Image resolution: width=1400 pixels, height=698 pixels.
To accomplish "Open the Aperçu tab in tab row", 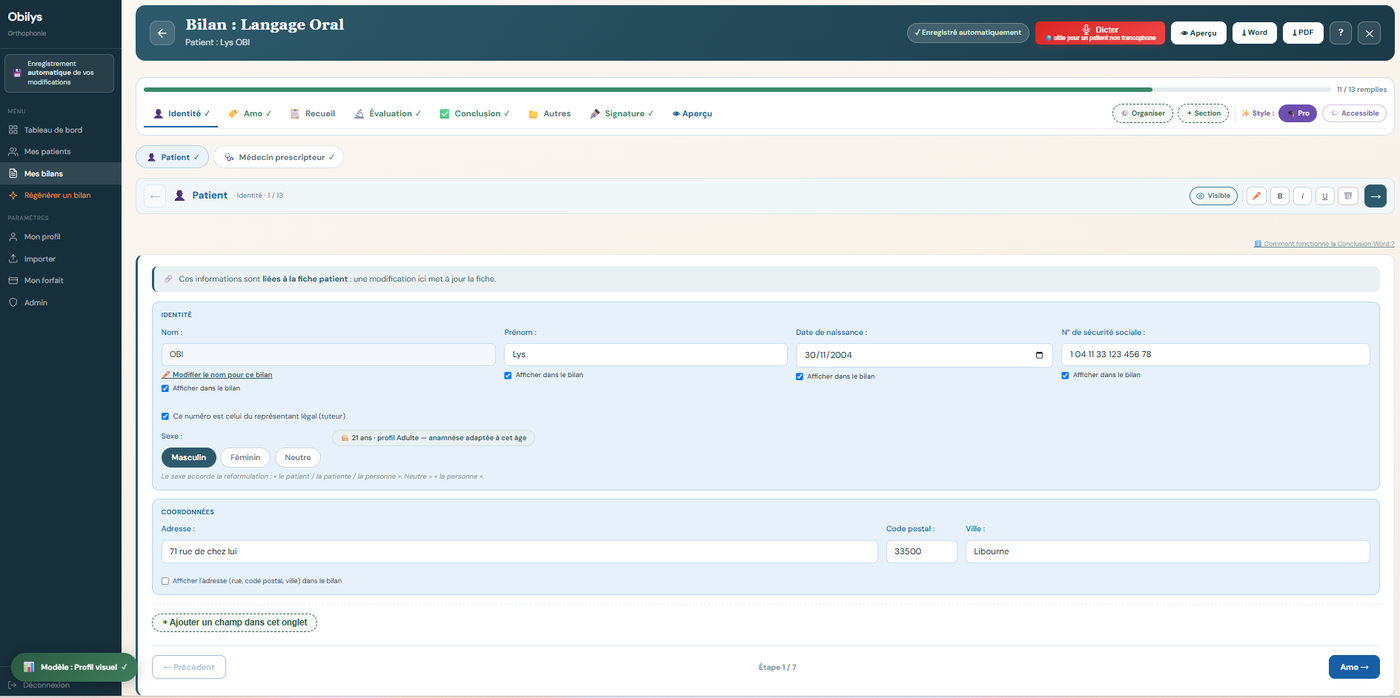I will click(x=692, y=114).
